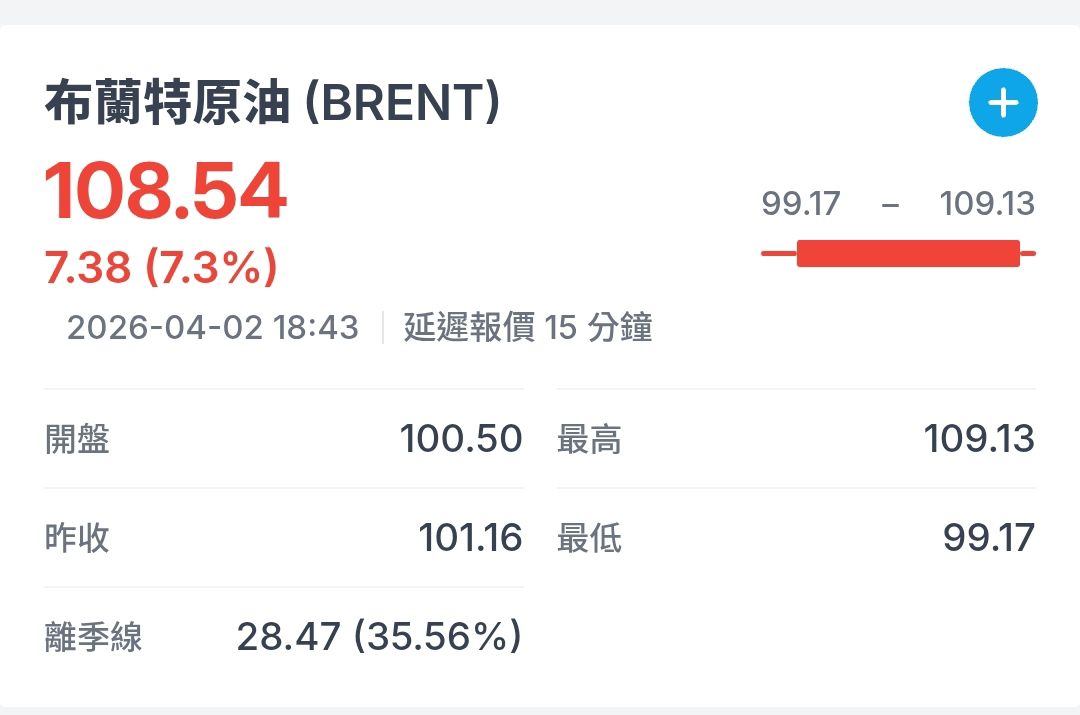The image size is (1080, 715).
Task: Select the 101.16 previous close value
Action: (x=470, y=538)
